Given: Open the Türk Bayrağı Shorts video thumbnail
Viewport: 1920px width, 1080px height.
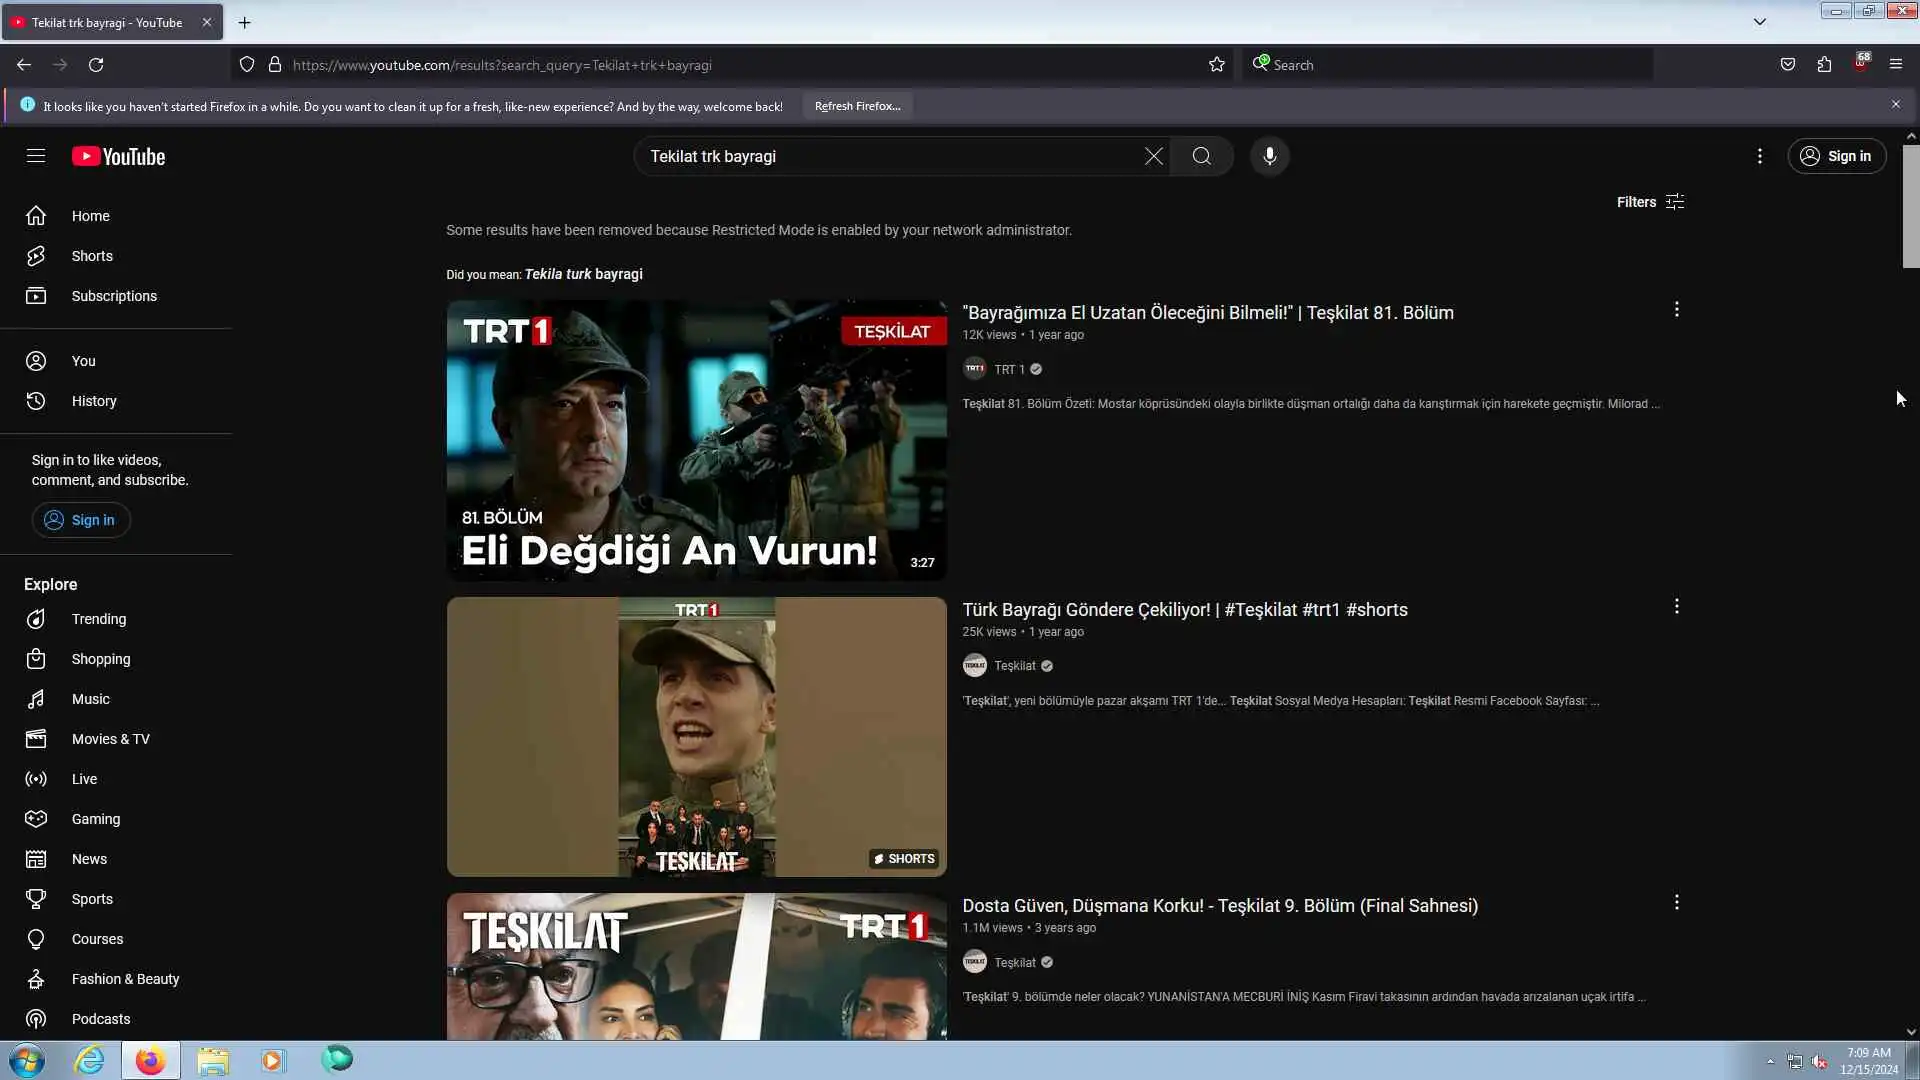Looking at the screenshot, I should point(696,737).
